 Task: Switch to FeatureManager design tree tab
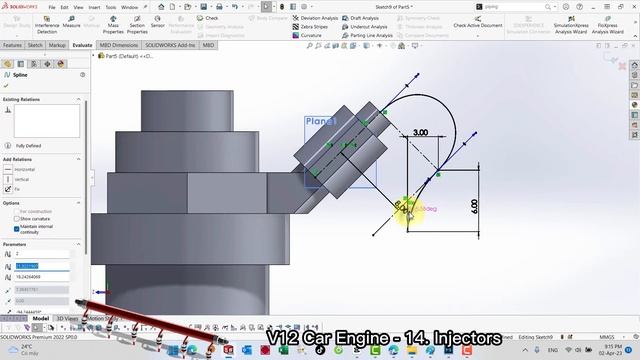click(x=7, y=64)
